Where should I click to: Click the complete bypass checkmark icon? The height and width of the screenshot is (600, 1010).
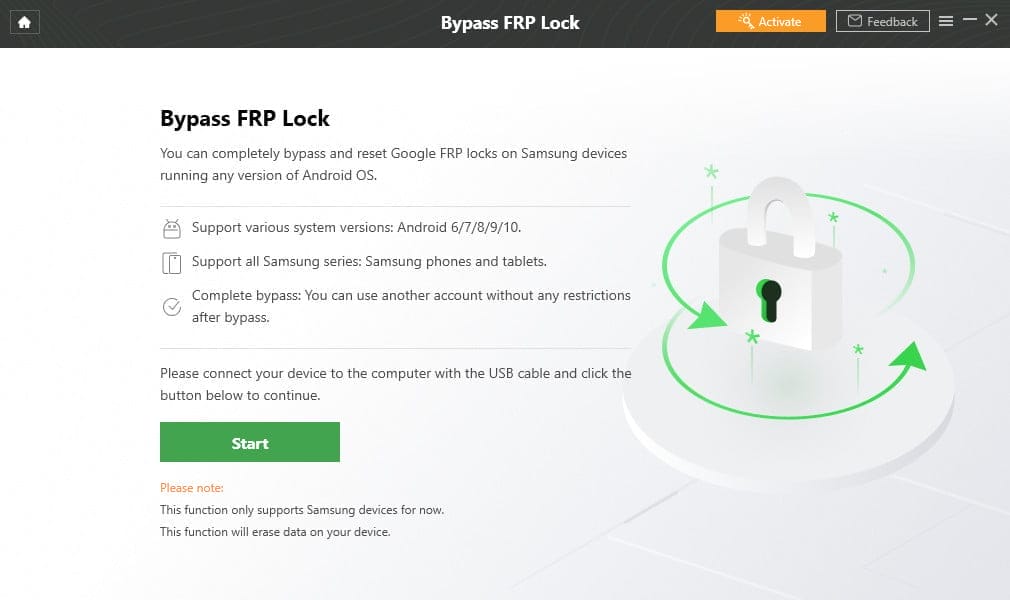[171, 307]
